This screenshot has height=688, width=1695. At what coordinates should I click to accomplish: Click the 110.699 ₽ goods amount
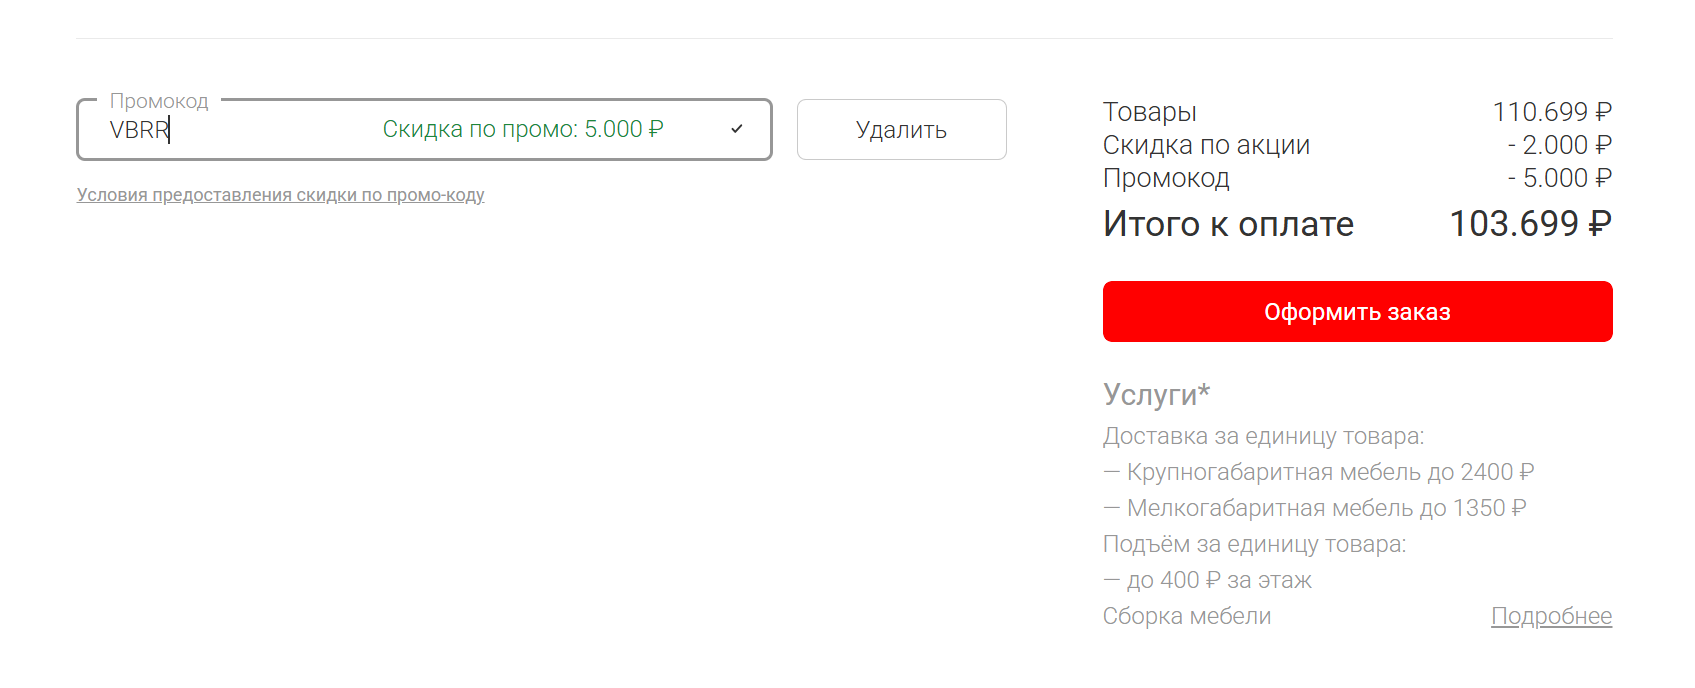point(1552,112)
